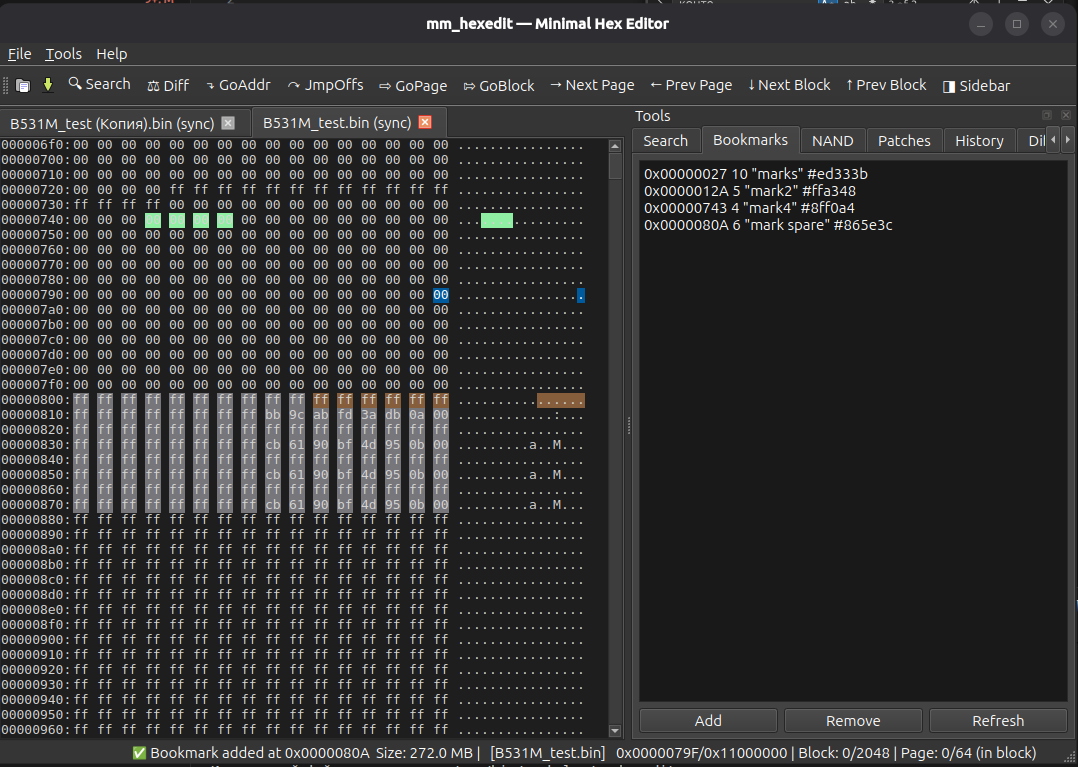Open the Patches tab
Screen dimensions: 1078x767
coord(904,141)
